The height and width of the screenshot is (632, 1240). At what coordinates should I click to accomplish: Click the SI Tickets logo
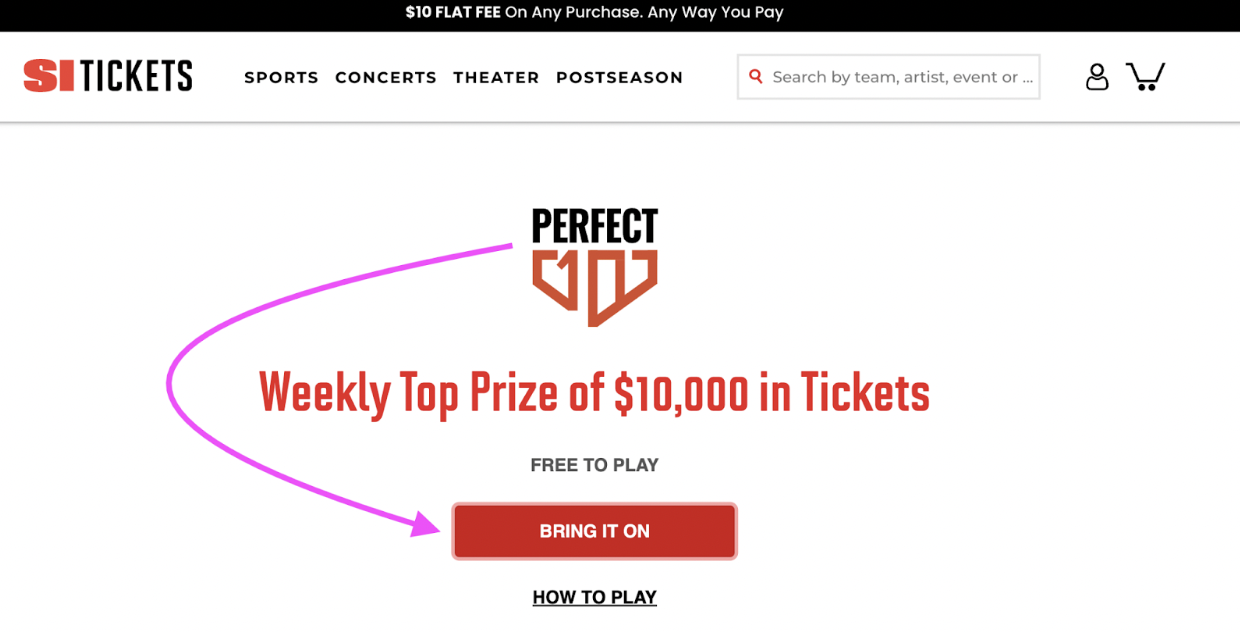click(x=108, y=75)
